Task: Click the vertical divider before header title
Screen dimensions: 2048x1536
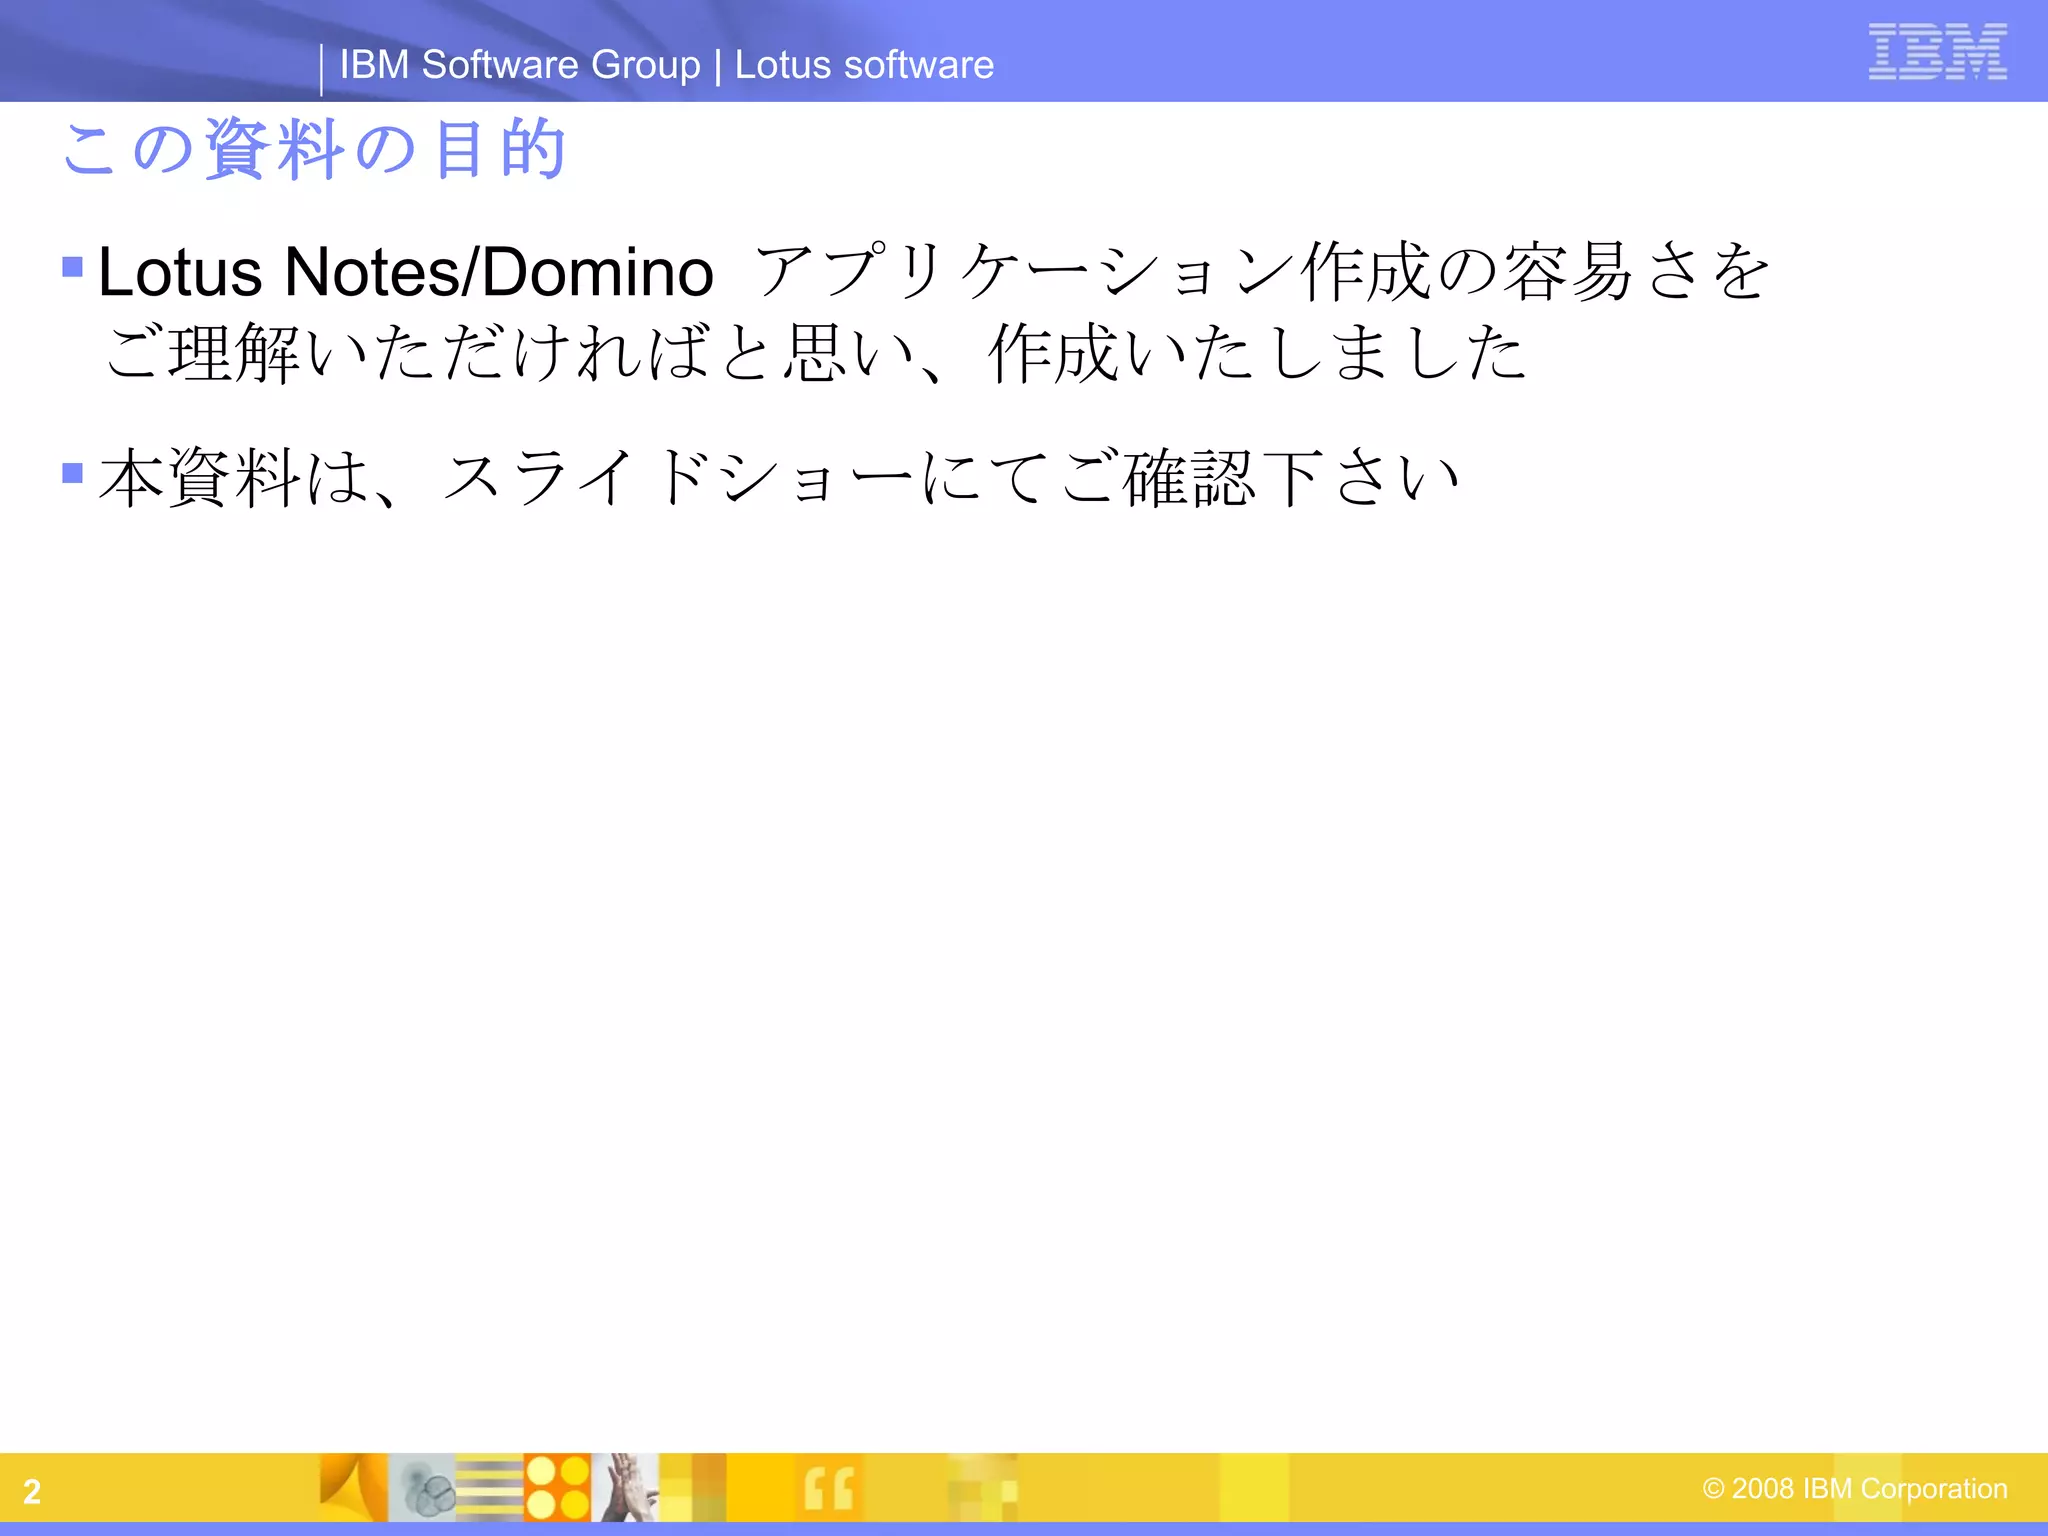Action: pyautogui.click(x=321, y=70)
